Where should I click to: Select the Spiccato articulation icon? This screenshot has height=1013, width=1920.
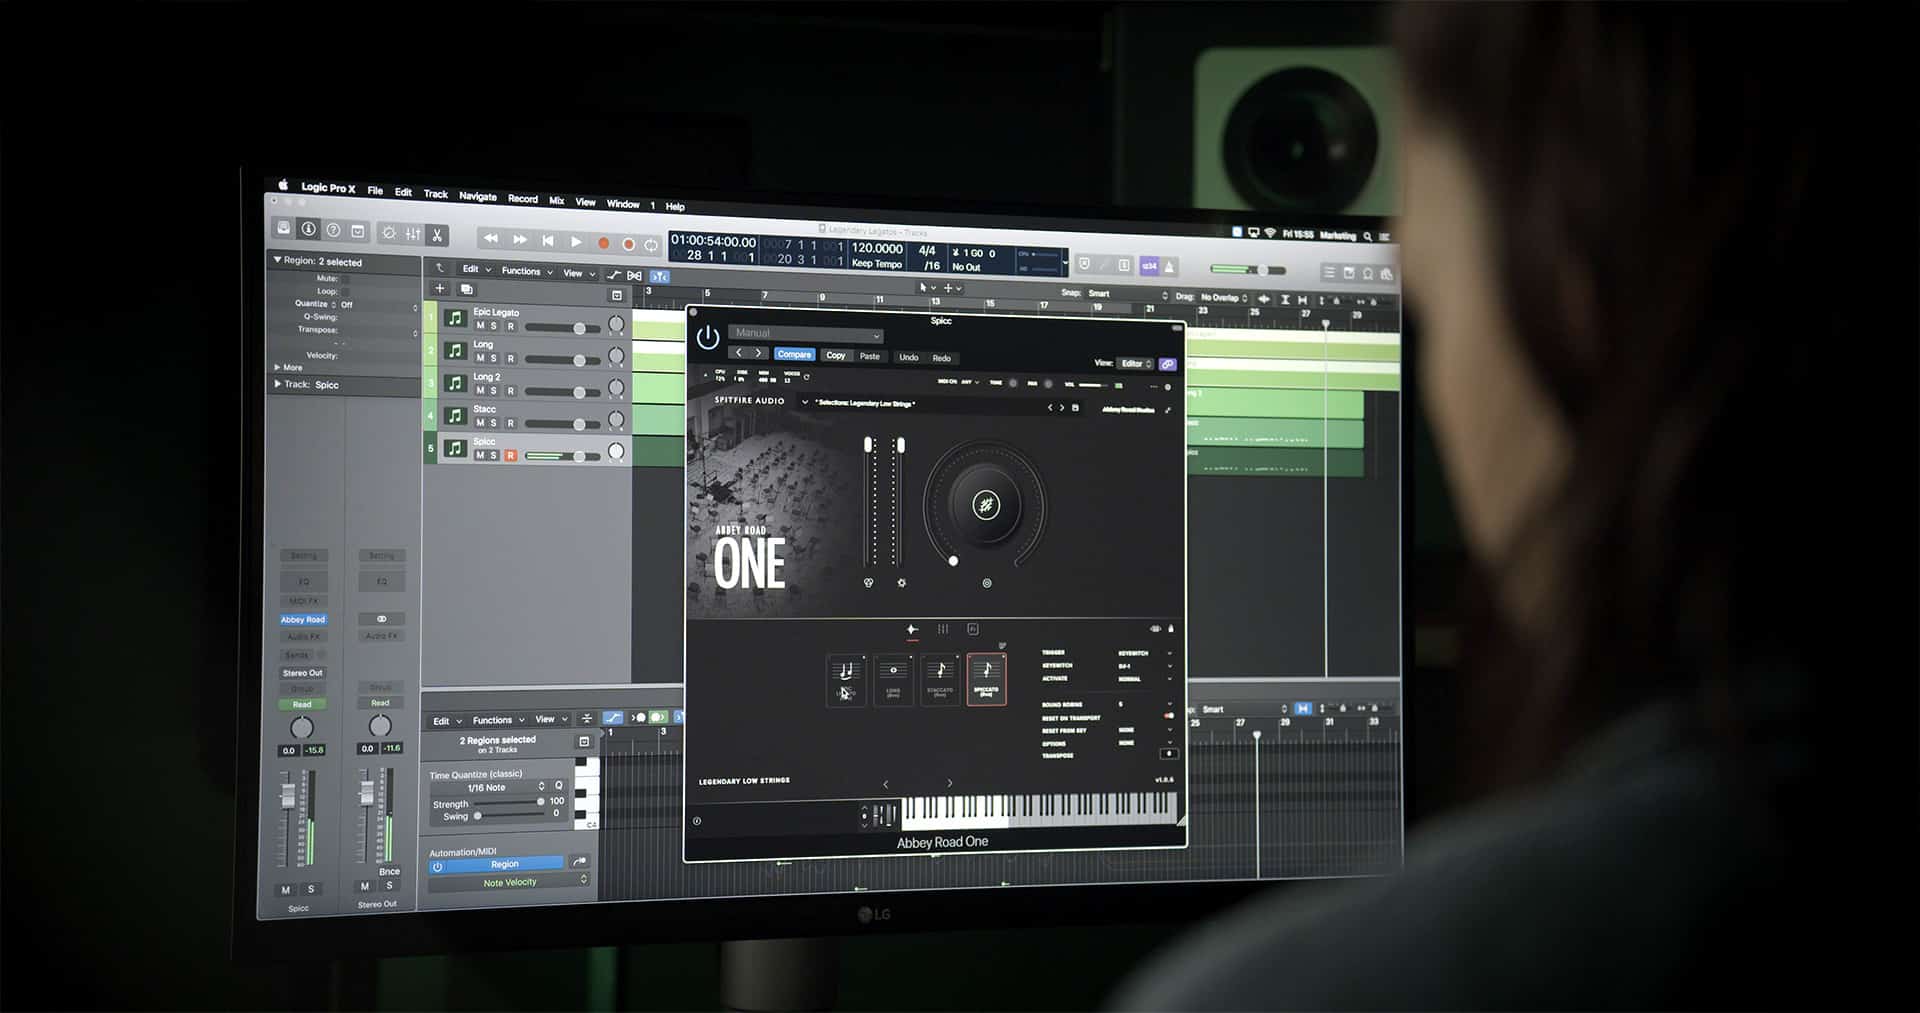(986, 679)
